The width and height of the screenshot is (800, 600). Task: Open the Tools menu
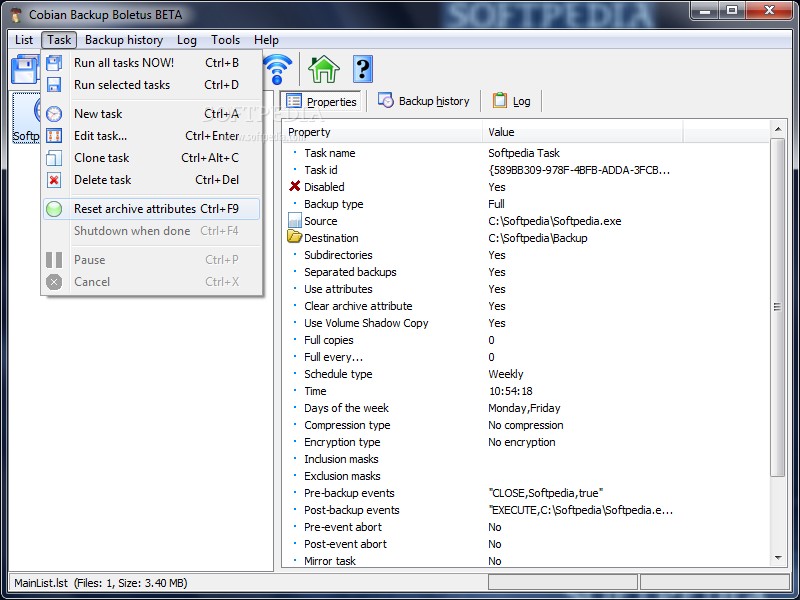click(225, 40)
